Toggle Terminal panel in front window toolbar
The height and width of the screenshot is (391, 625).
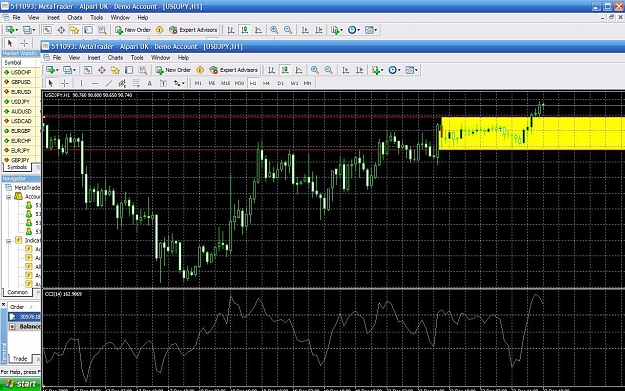[129, 70]
